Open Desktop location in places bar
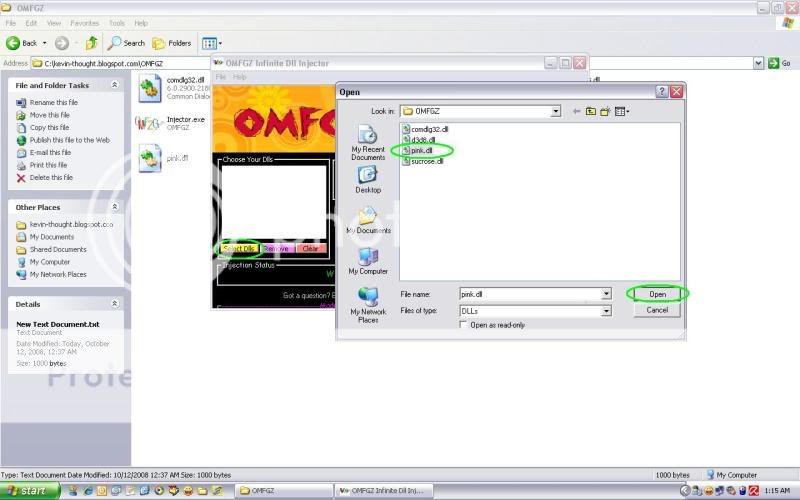 [367, 176]
